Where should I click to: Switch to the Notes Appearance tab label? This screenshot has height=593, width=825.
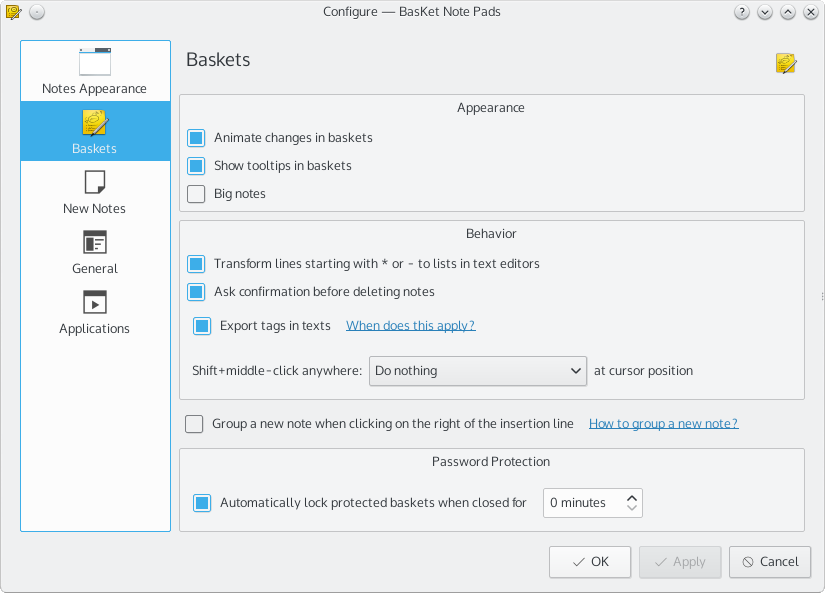94,89
